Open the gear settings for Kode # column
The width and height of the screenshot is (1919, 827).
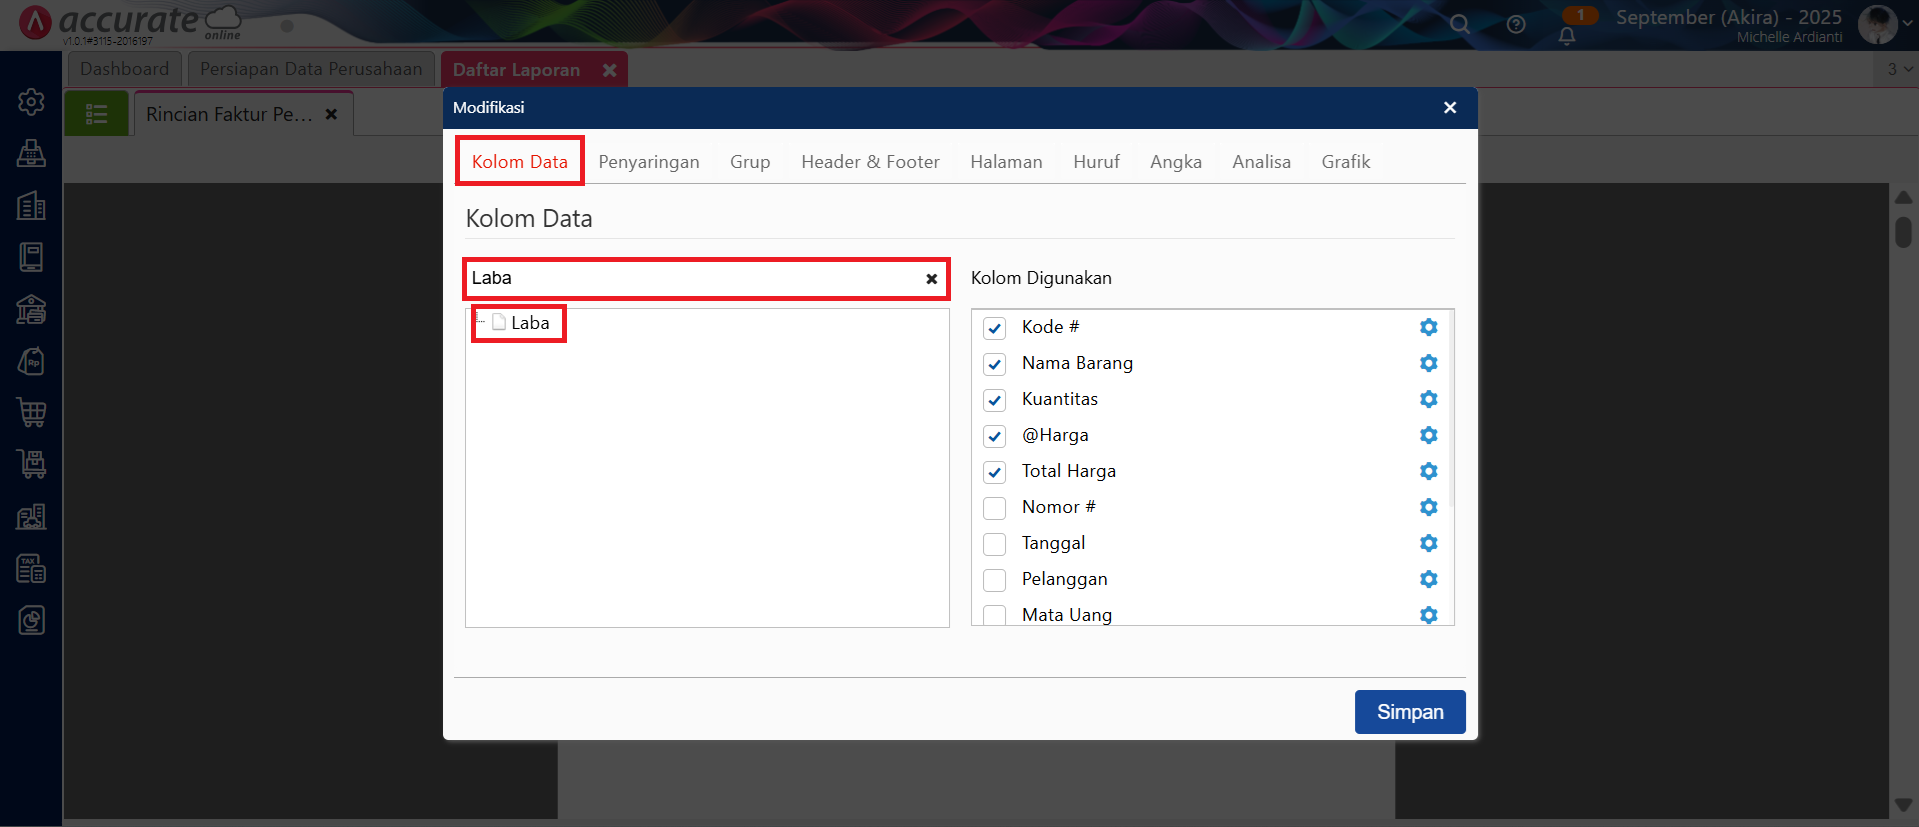[1428, 327]
